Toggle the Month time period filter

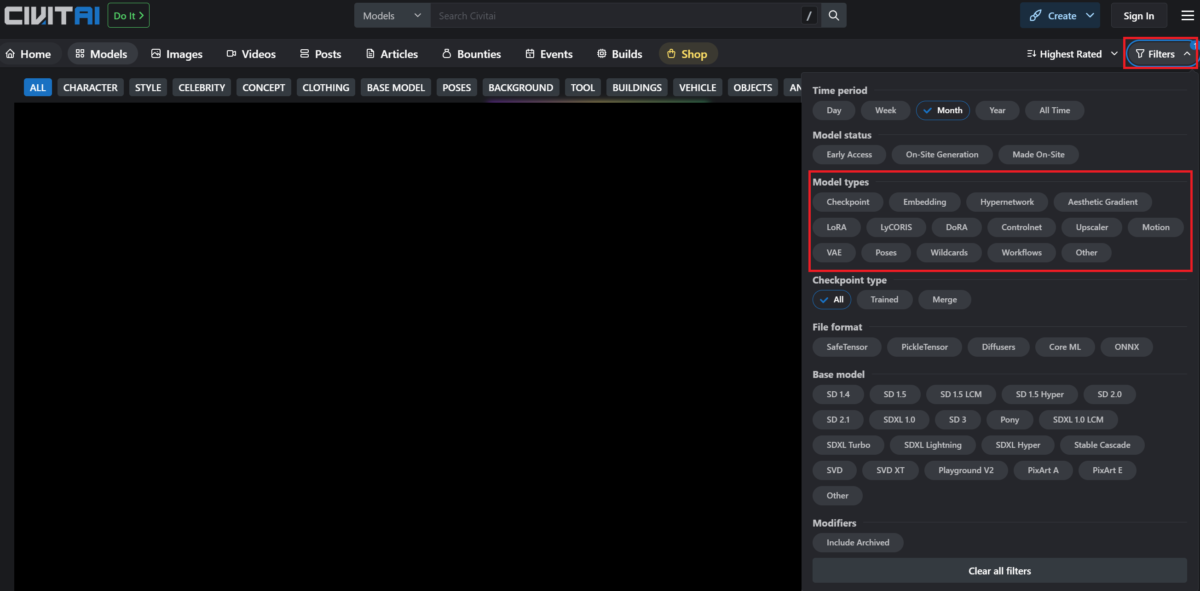[x=942, y=110]
